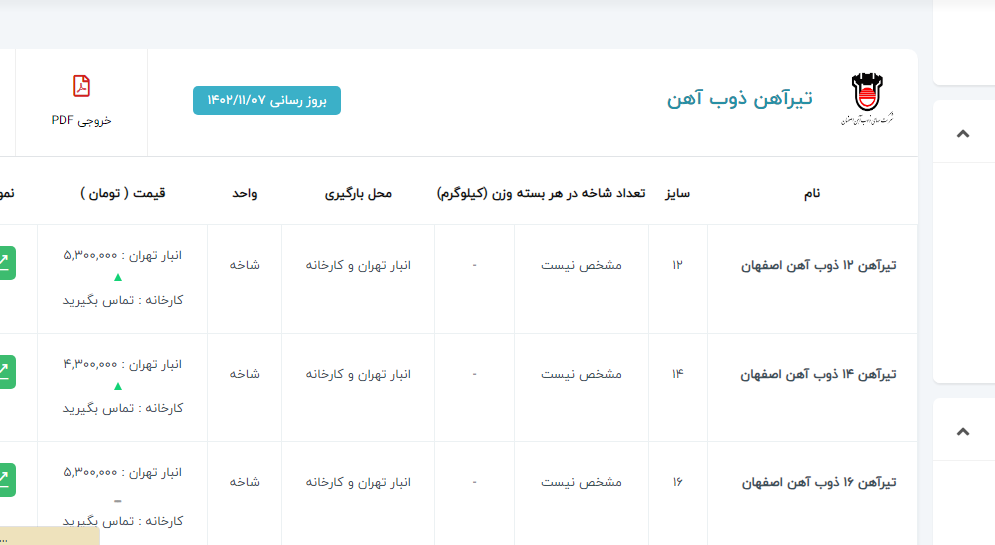This screenshot has height=545, width=995.
Task: Click the PDF export icon
Action: click(81, 86)
